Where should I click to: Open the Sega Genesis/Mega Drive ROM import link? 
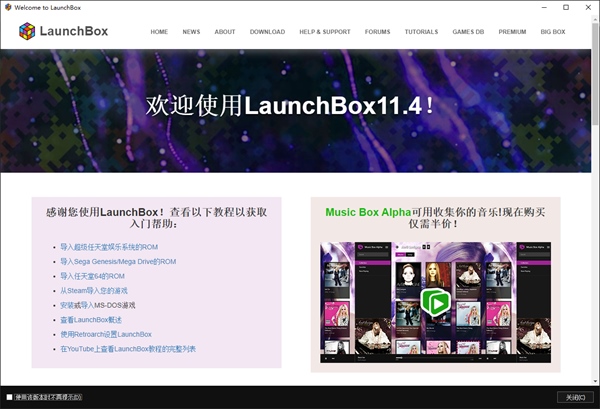click(x=118, y=262)
